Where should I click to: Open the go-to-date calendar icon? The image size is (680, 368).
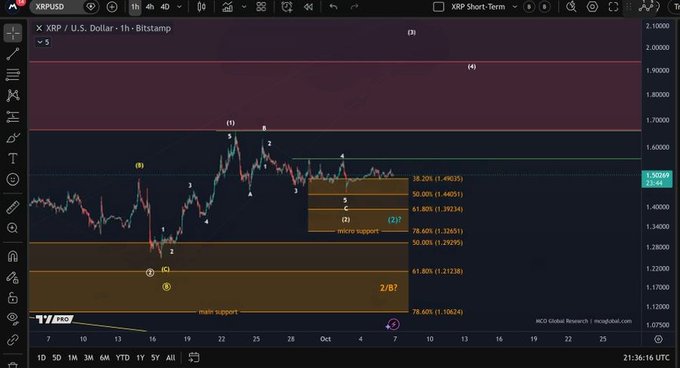(x=194, y=358)
